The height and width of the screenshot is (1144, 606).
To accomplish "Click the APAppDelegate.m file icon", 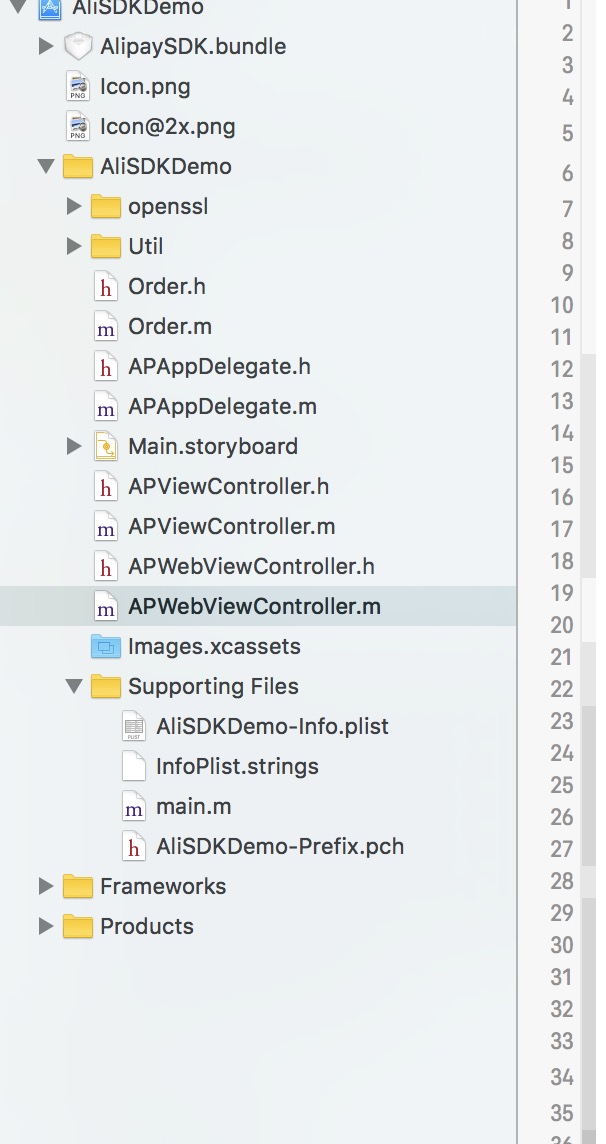I will 106,407.
